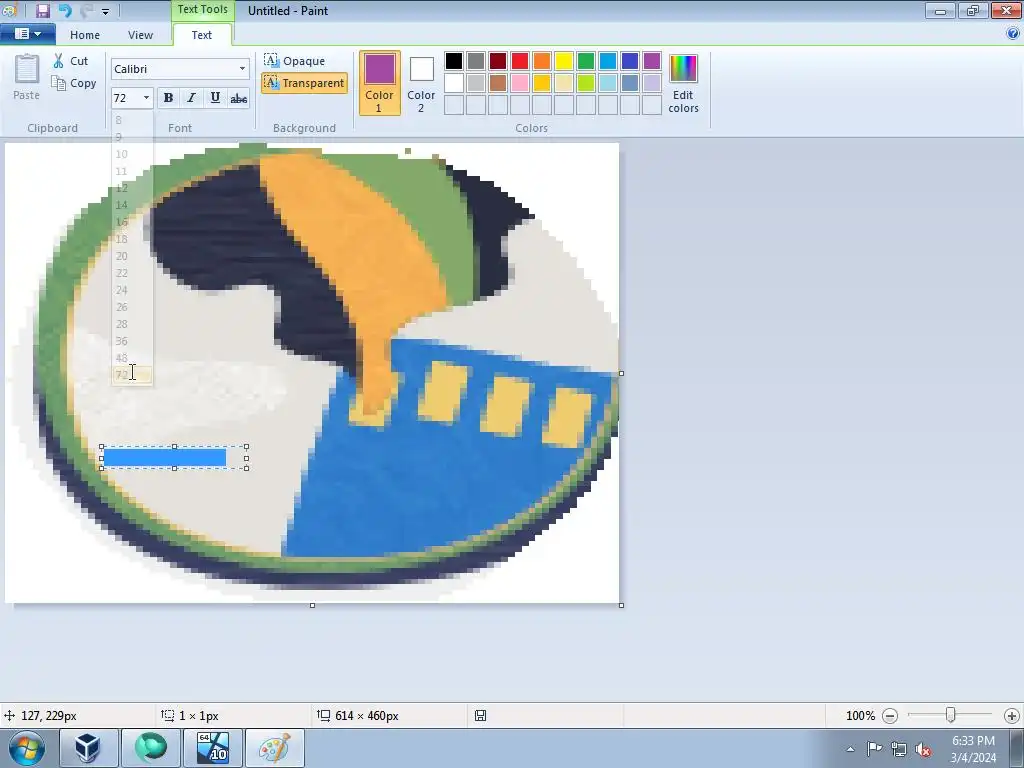Click the muted volume tray icon
Image resolution: width=1024 pixels, height=768 pixels.
coord(923,750)
